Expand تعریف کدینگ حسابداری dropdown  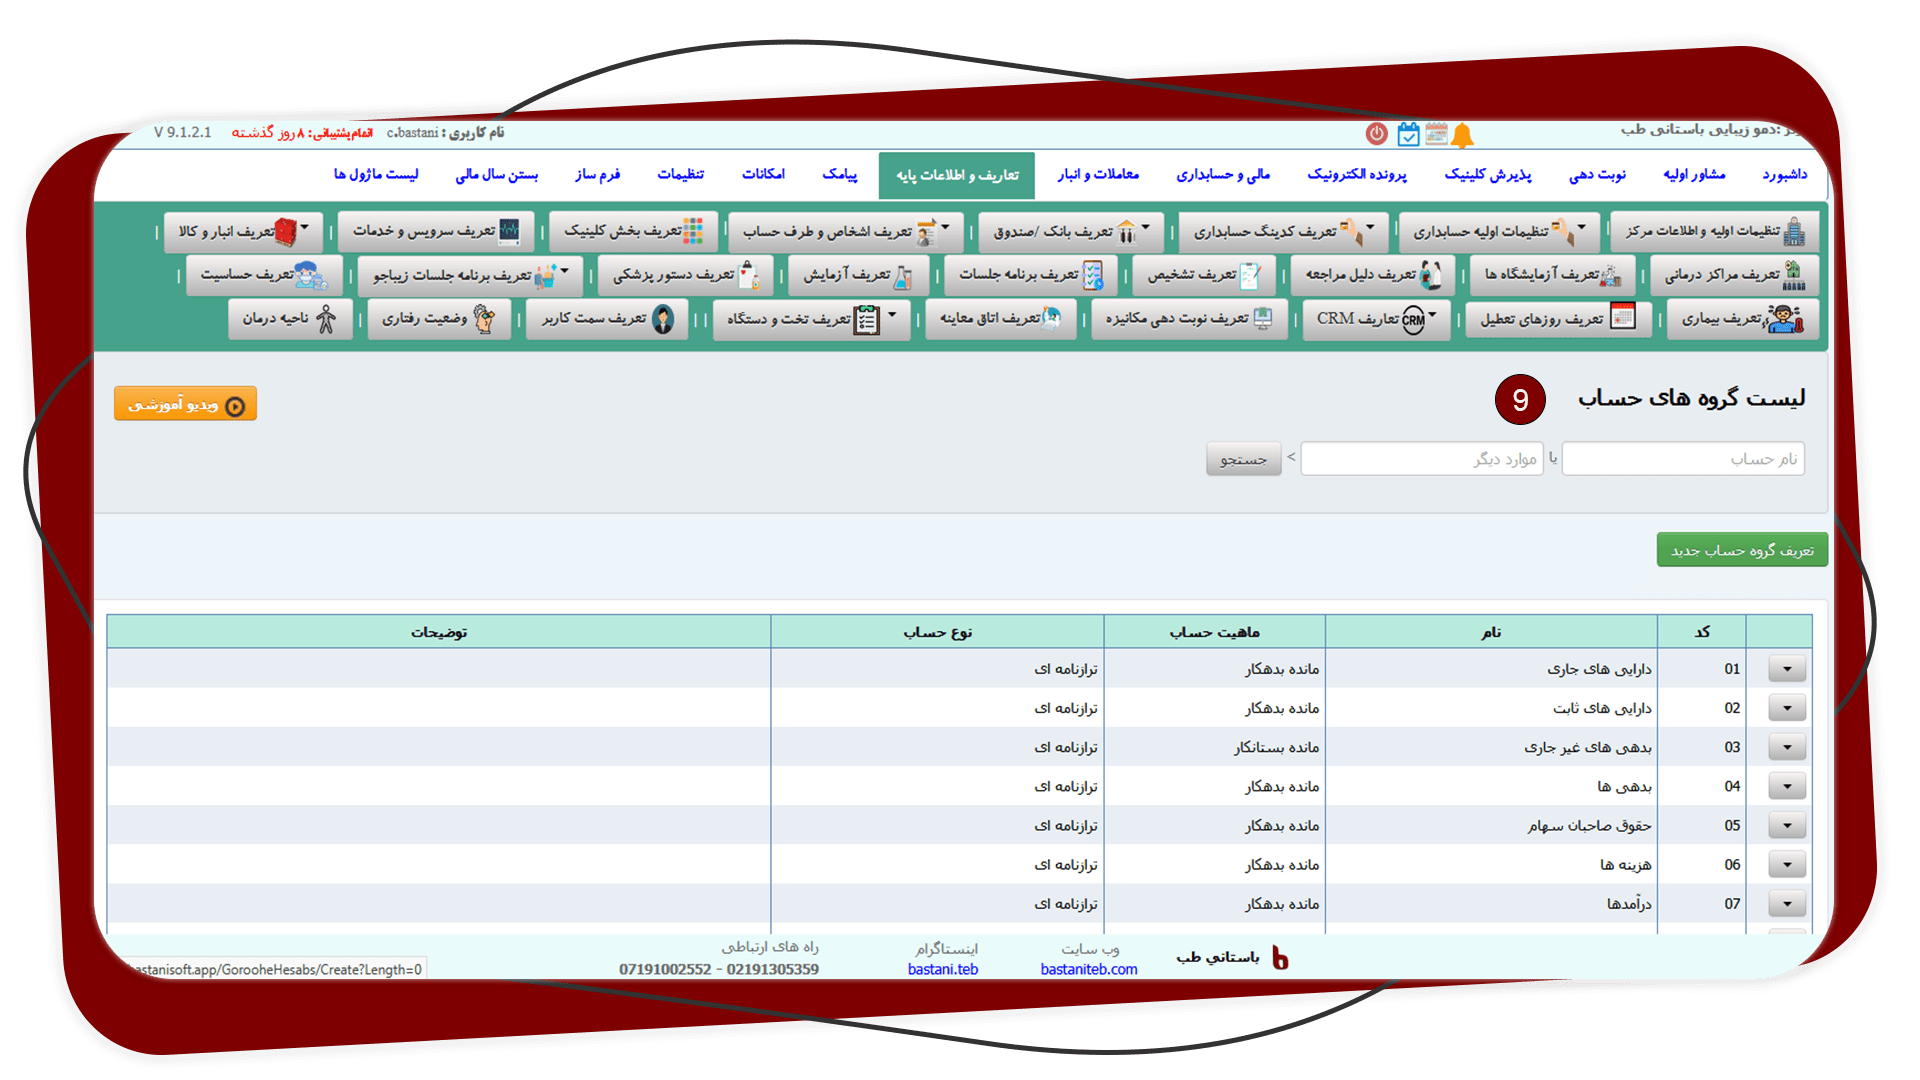[x=1283, y=232]
